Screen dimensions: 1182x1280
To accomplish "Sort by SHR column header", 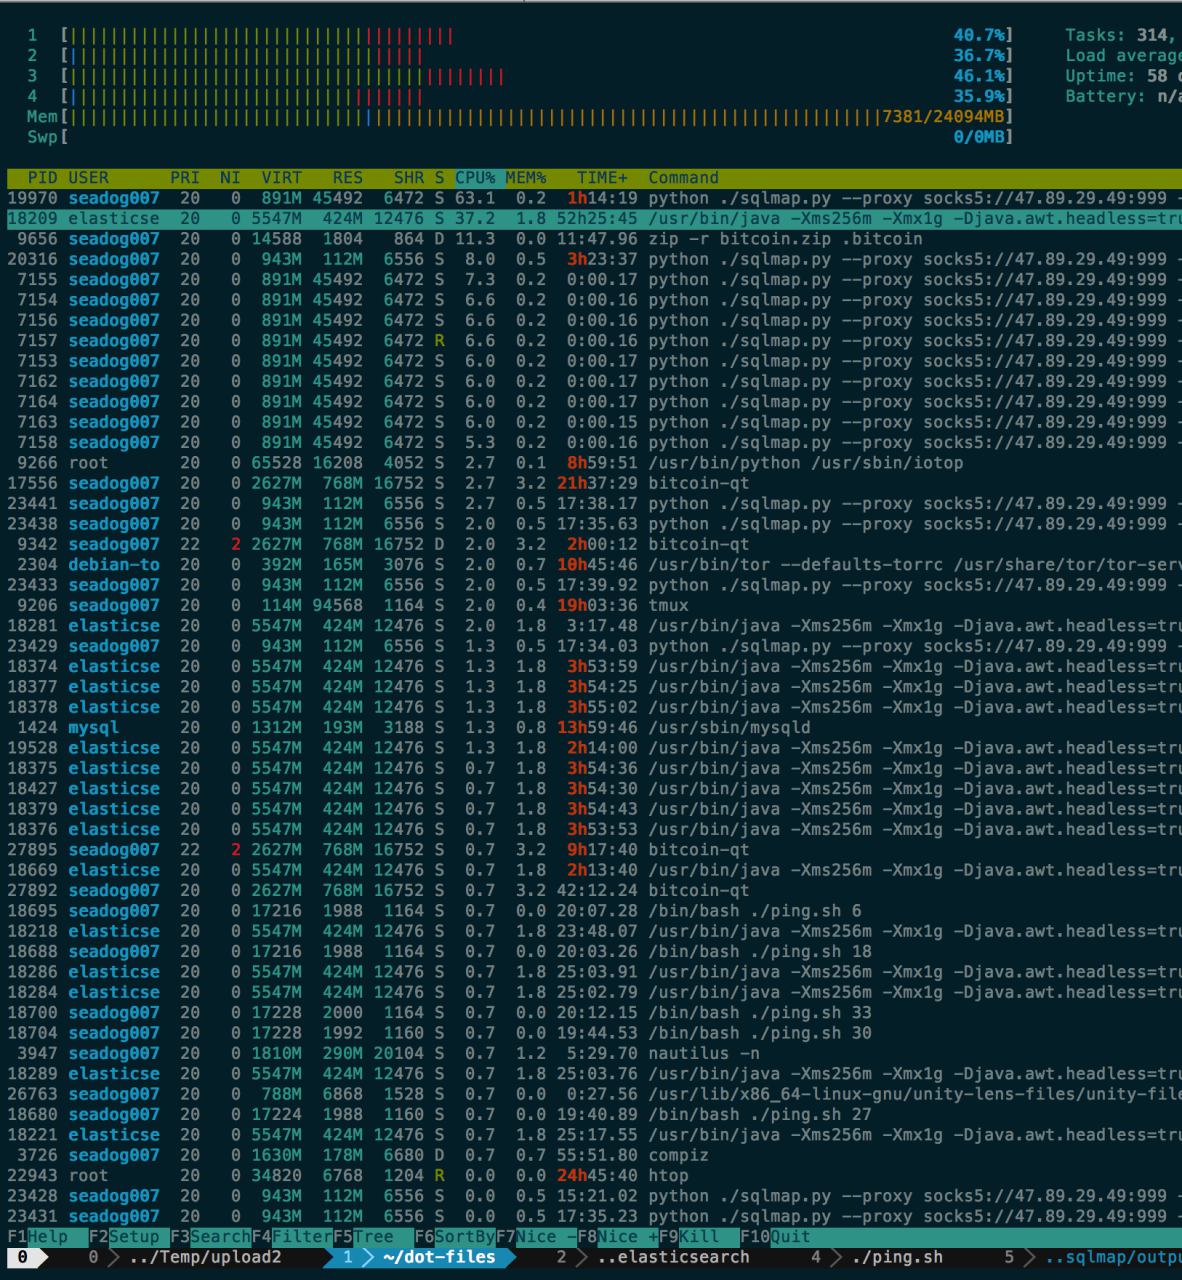I will point(409,178).
